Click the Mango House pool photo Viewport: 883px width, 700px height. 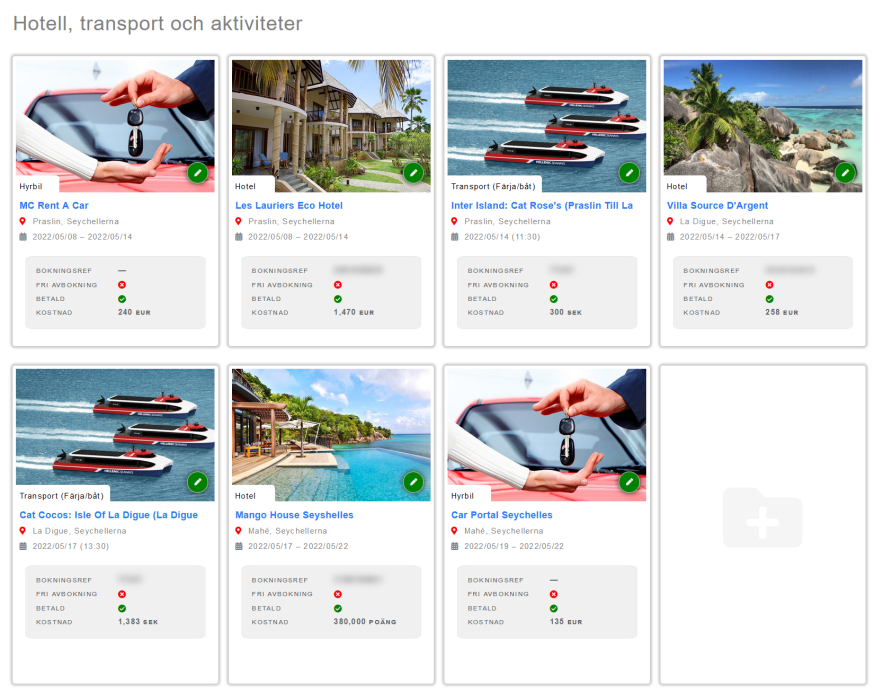tap(330, 430)
